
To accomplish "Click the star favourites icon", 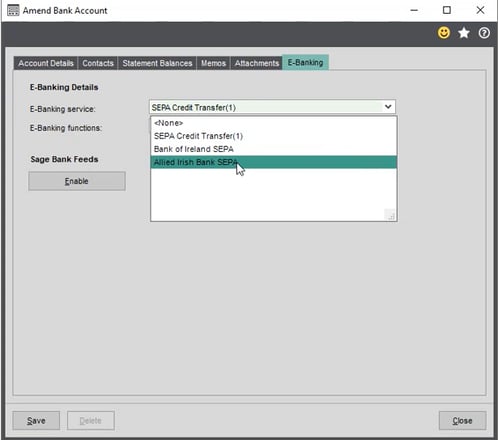I will tap(464, 33).
